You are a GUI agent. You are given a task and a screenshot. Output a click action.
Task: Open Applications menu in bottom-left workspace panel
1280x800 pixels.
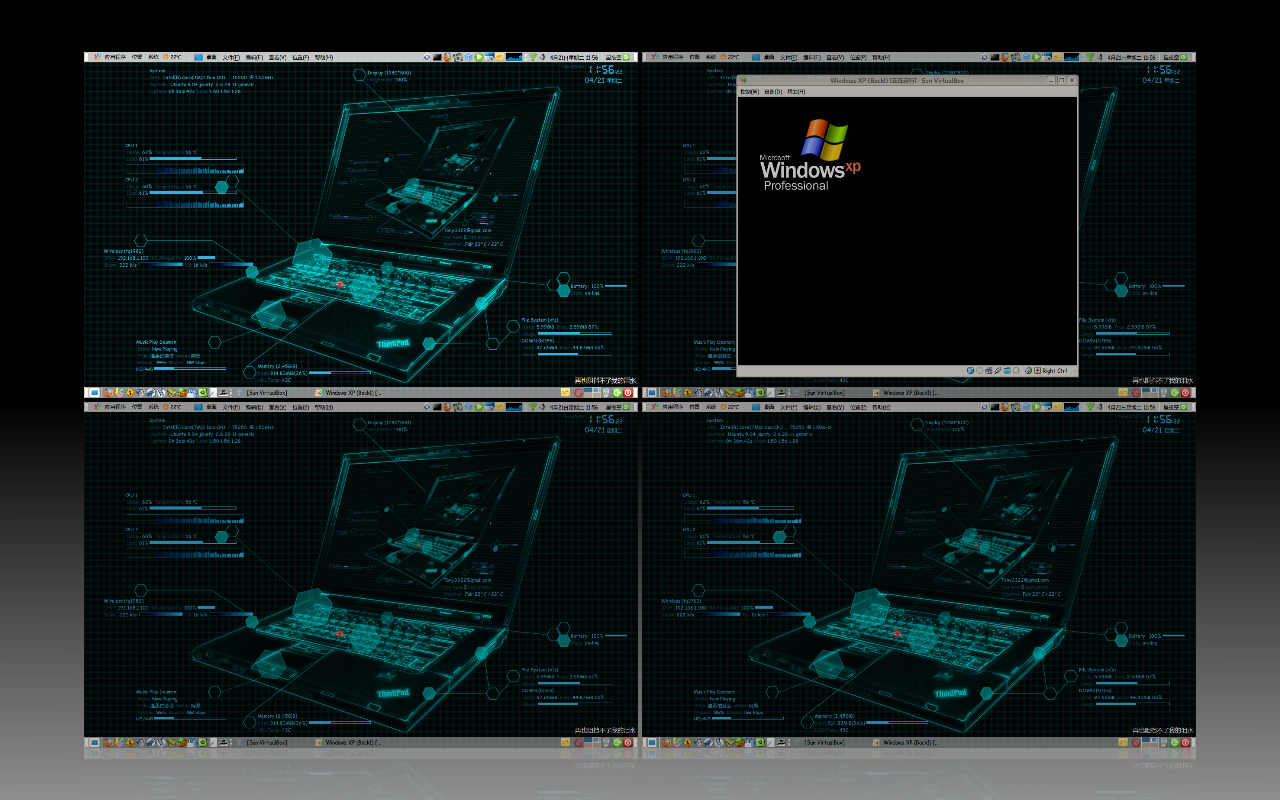pos(109,407)
